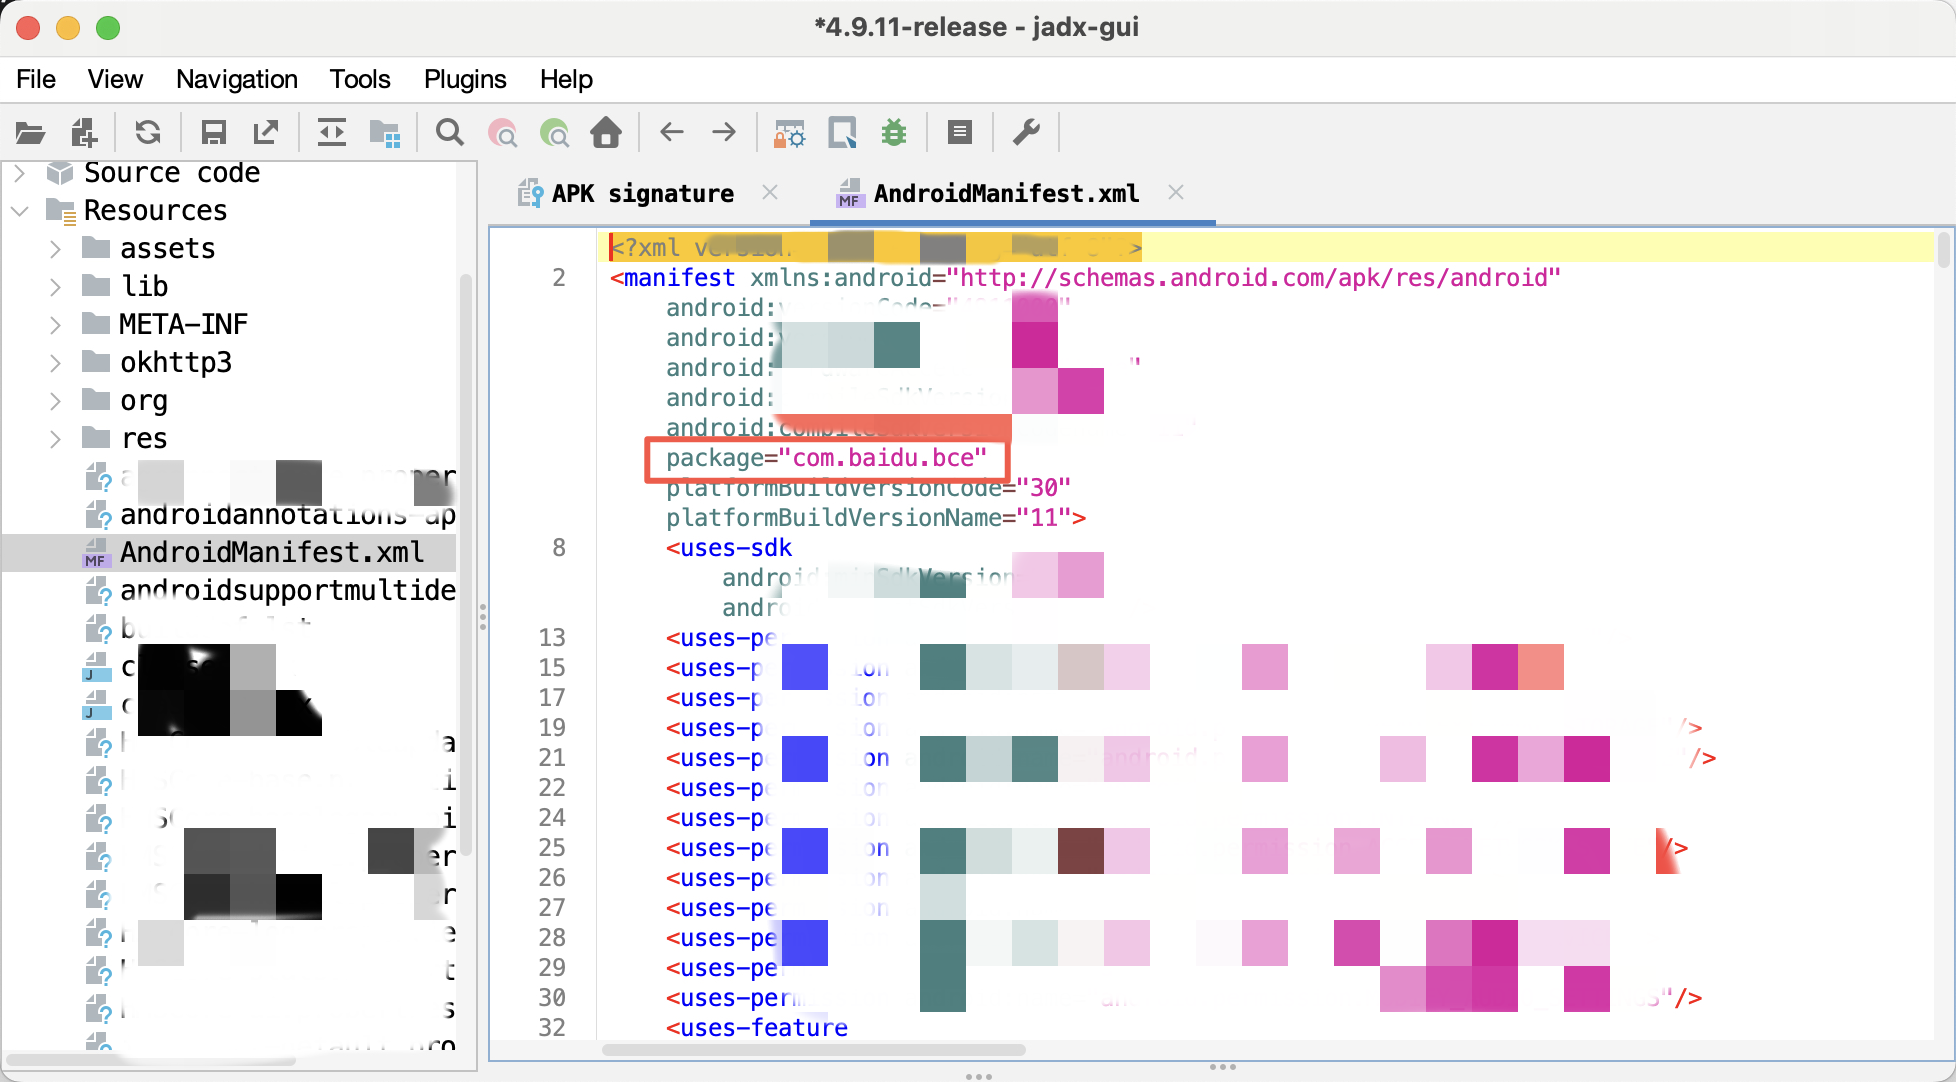The image size is (1956, 1082).
Task: Click the resource tree vertical scrollbar
Action: pos(465,565)
